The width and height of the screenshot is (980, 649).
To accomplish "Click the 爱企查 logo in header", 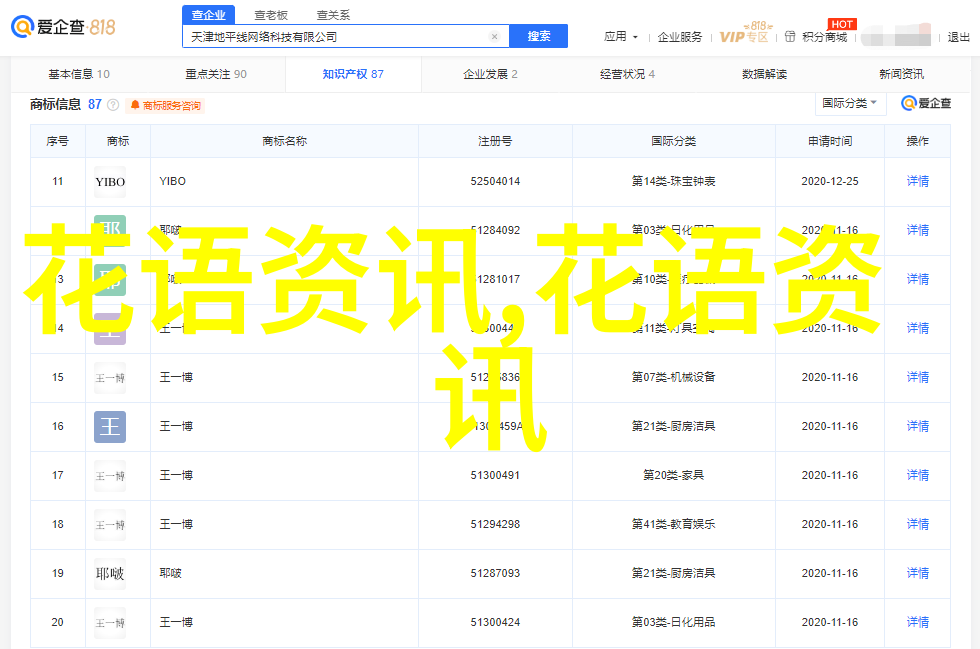I will point(64,28).
